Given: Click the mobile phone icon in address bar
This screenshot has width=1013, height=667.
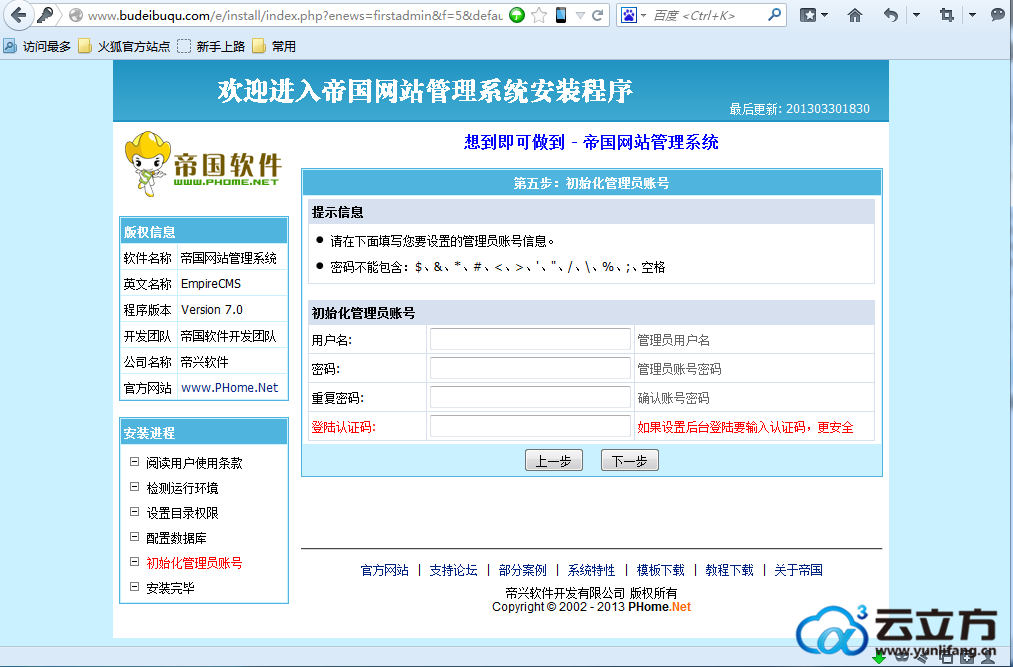Looking at the screenshot, I should coord(561,16).
